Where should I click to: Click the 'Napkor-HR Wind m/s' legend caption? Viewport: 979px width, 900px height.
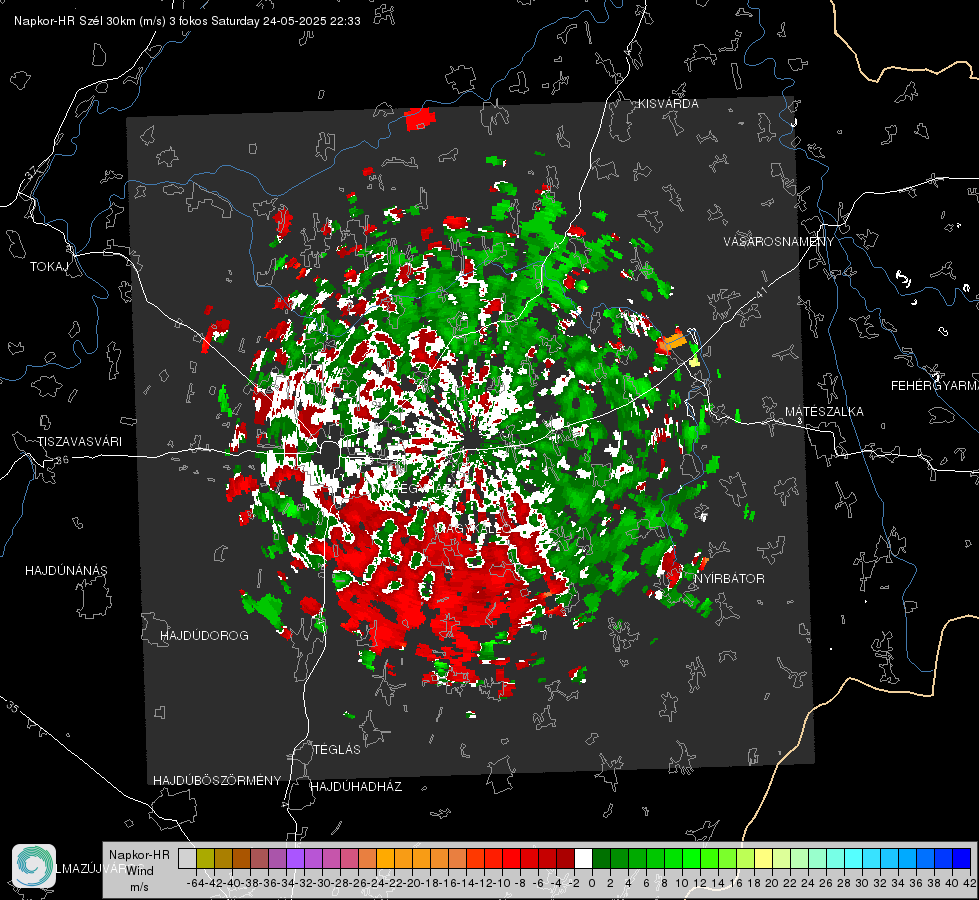tap(139, 871)
